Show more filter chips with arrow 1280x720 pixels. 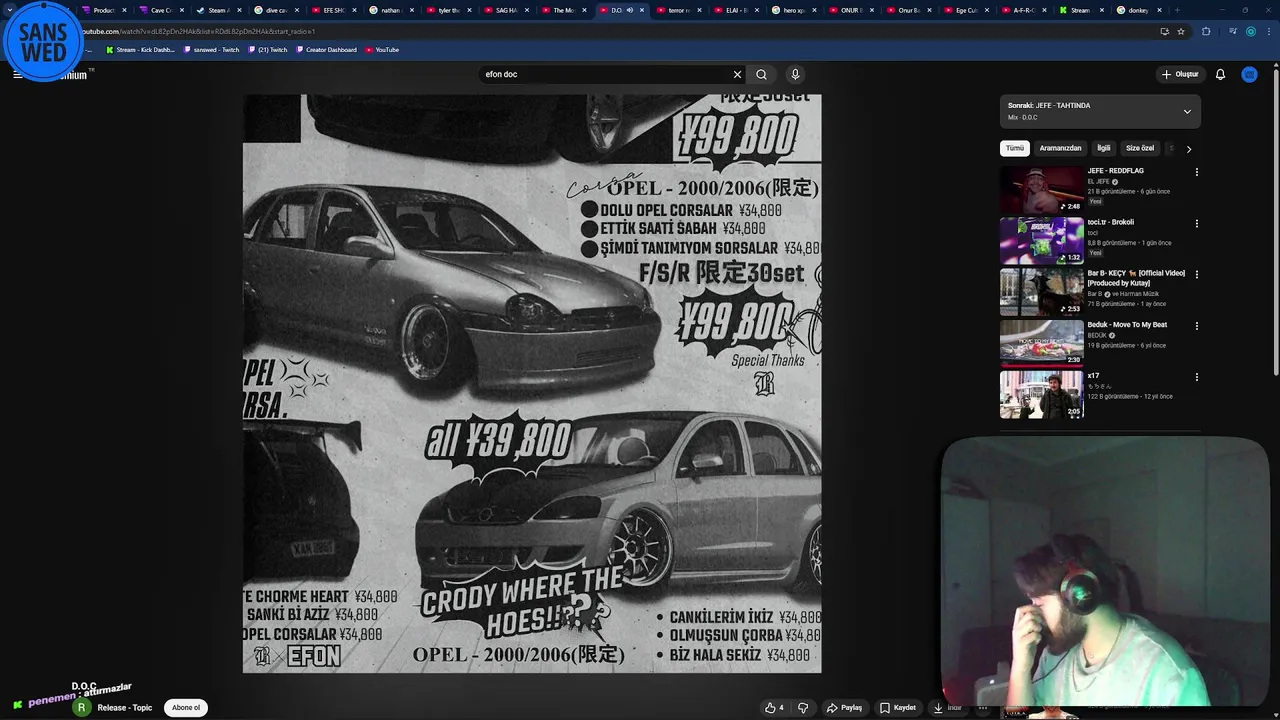tap(1189, 149)
